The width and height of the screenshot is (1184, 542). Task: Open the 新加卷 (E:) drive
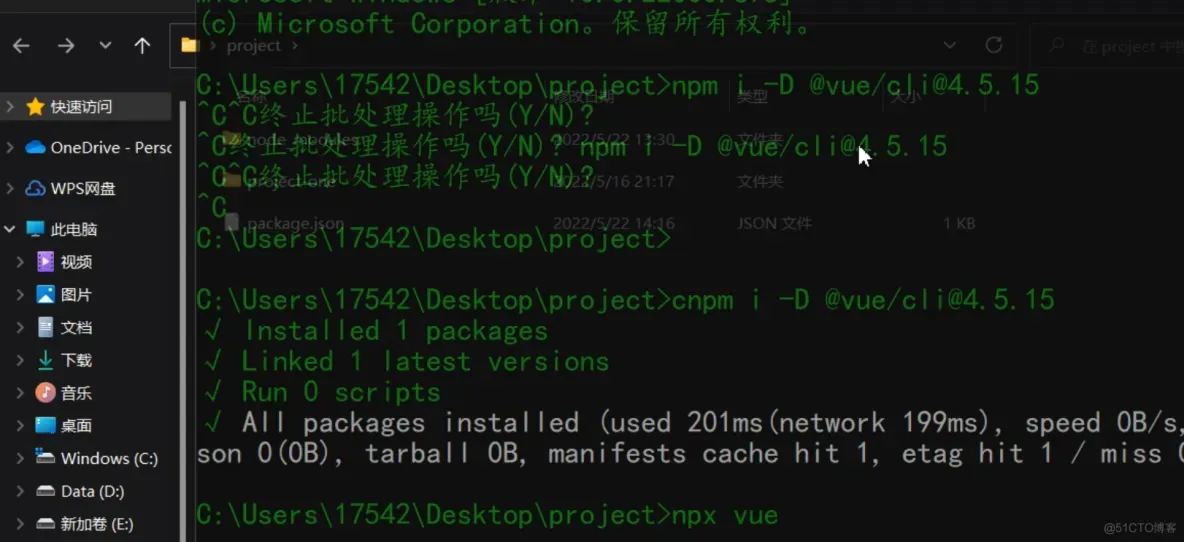96,524
